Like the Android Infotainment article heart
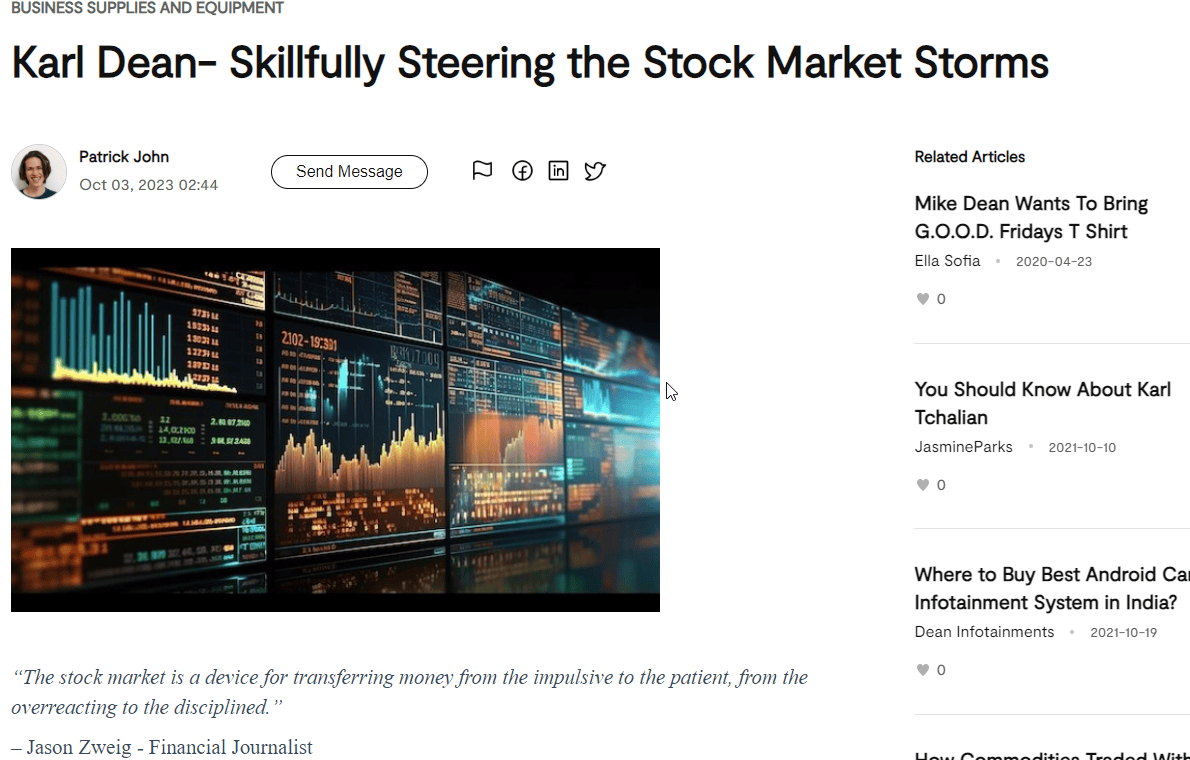1190x760 pixels. pos(923,670)
